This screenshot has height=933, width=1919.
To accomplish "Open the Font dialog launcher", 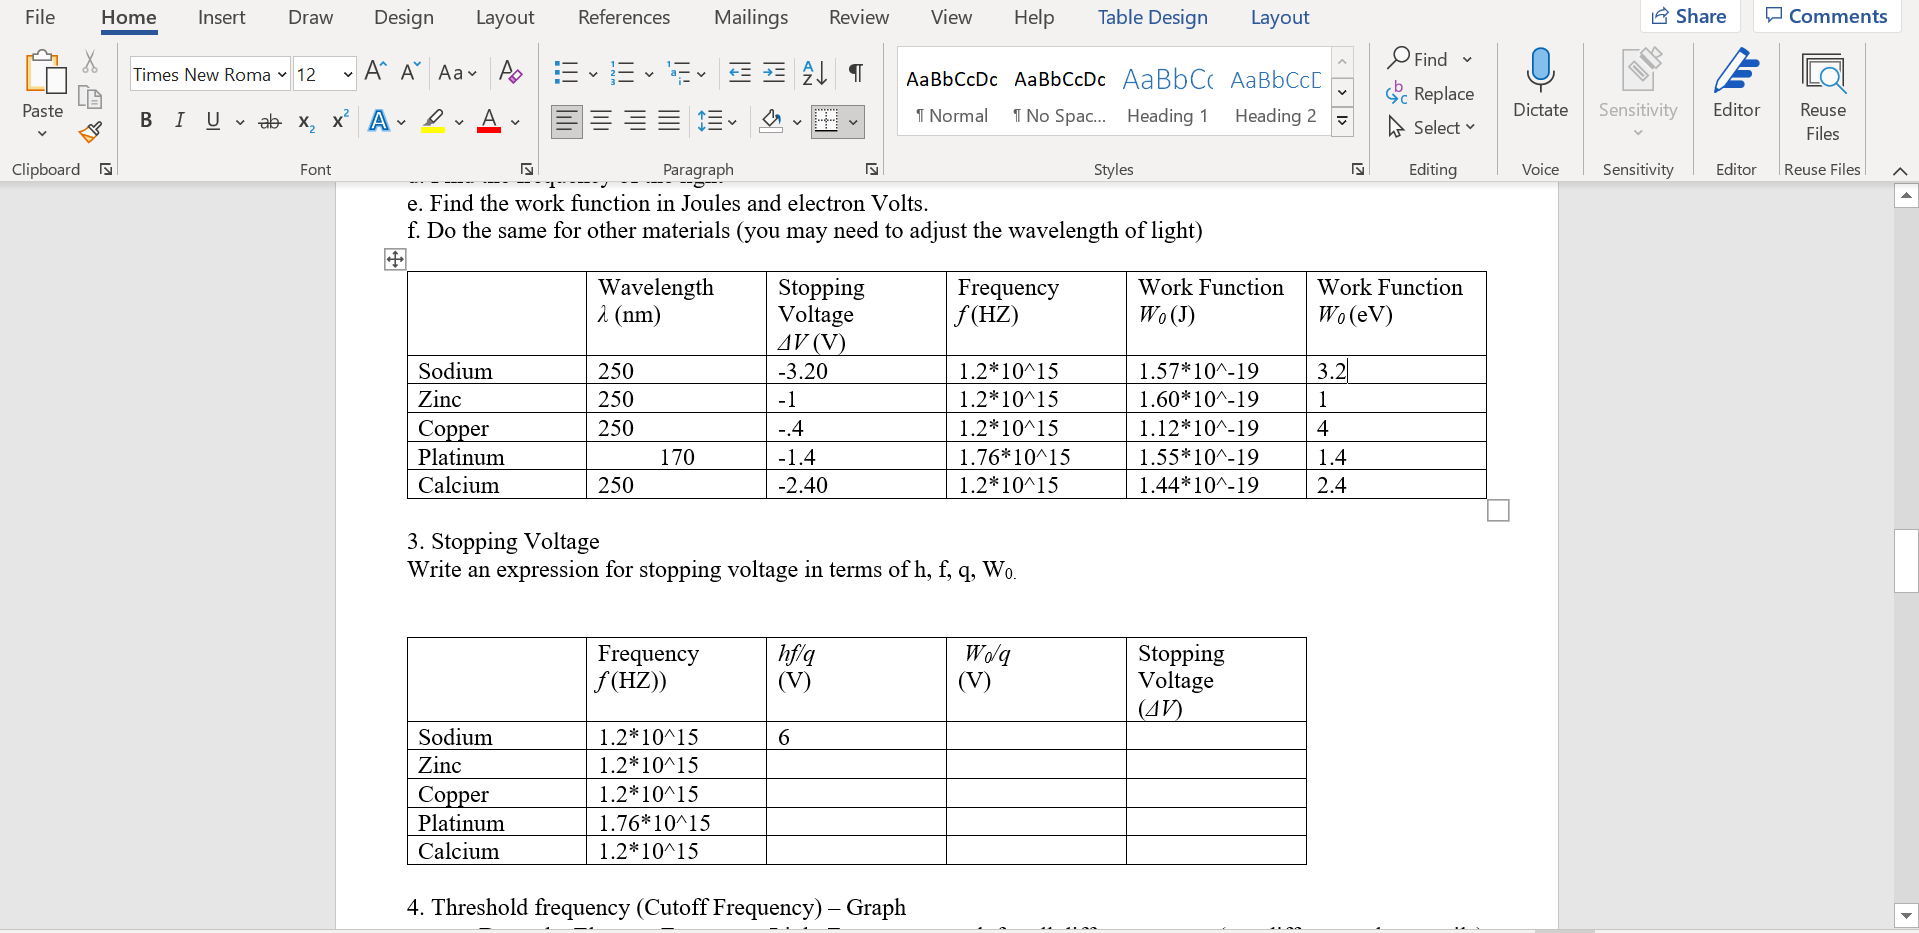I will pos(527,169).
